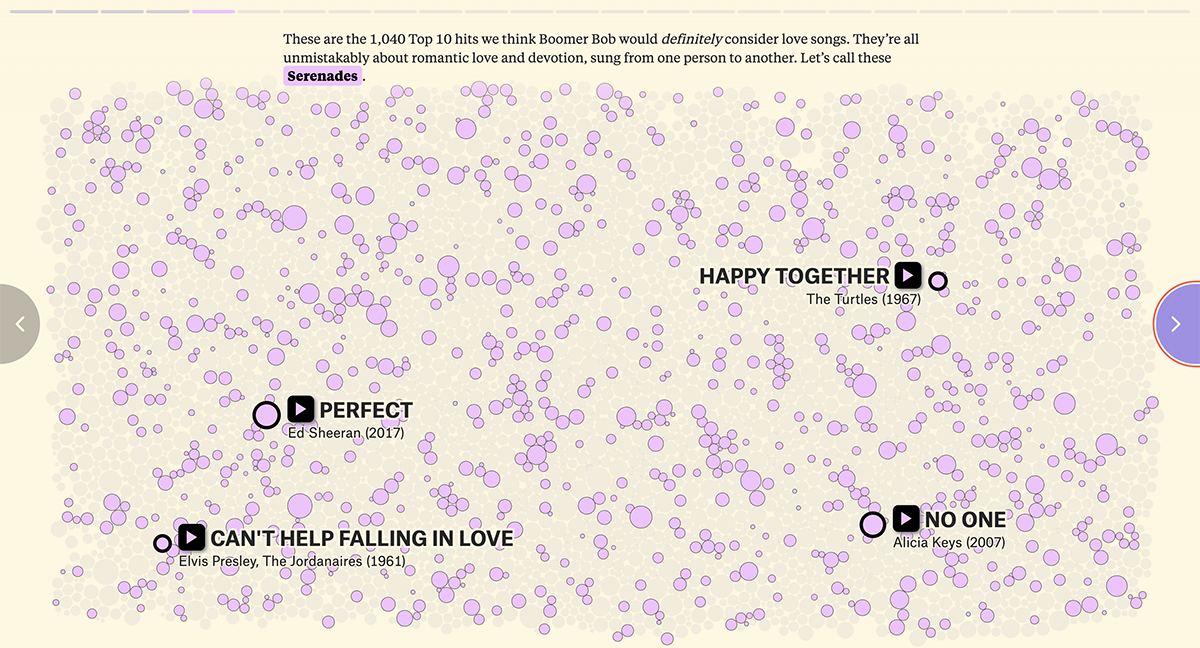
Task: Go back using the left chevron arrow
Action: tap(21, 324)
